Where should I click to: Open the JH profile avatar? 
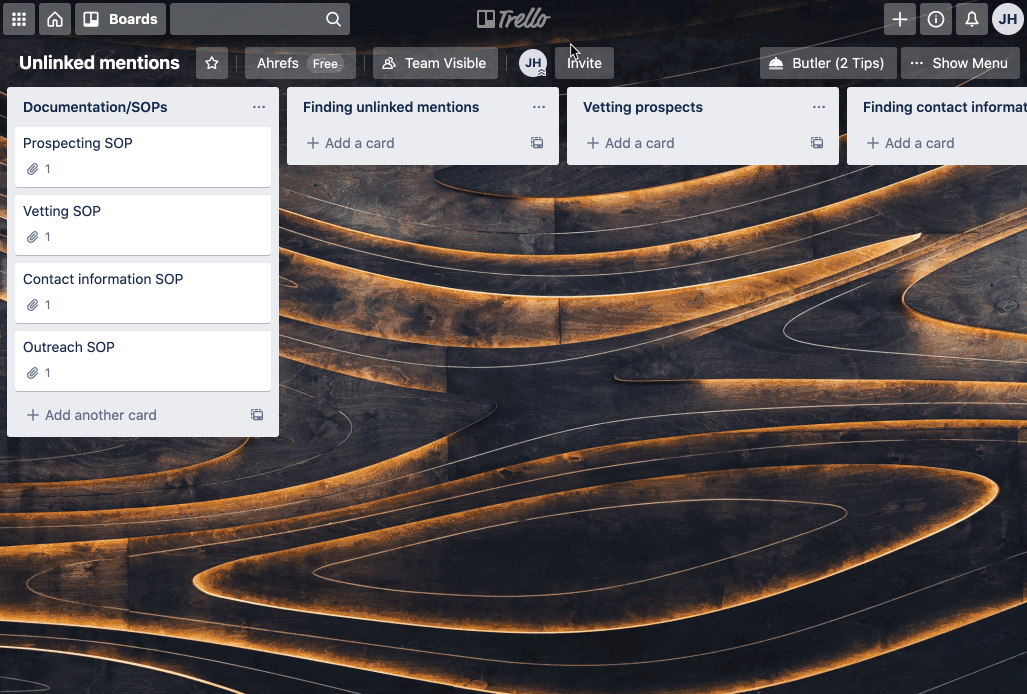[x=1007, y=19]
